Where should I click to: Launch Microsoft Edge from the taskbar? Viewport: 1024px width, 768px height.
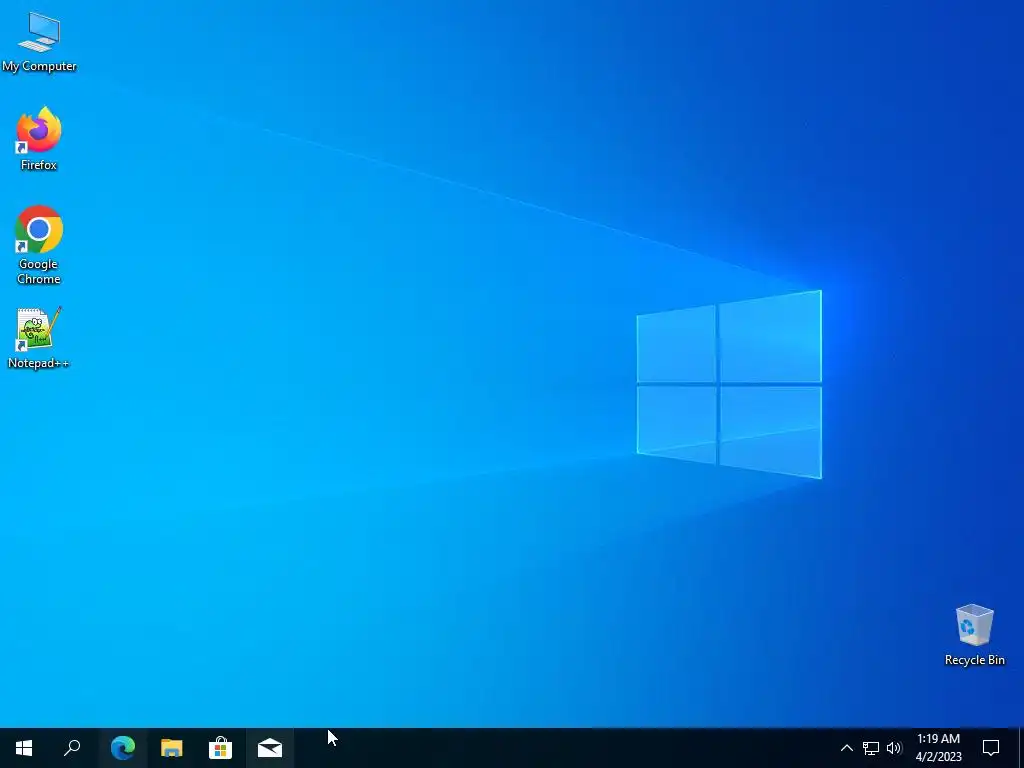point(122,748)
